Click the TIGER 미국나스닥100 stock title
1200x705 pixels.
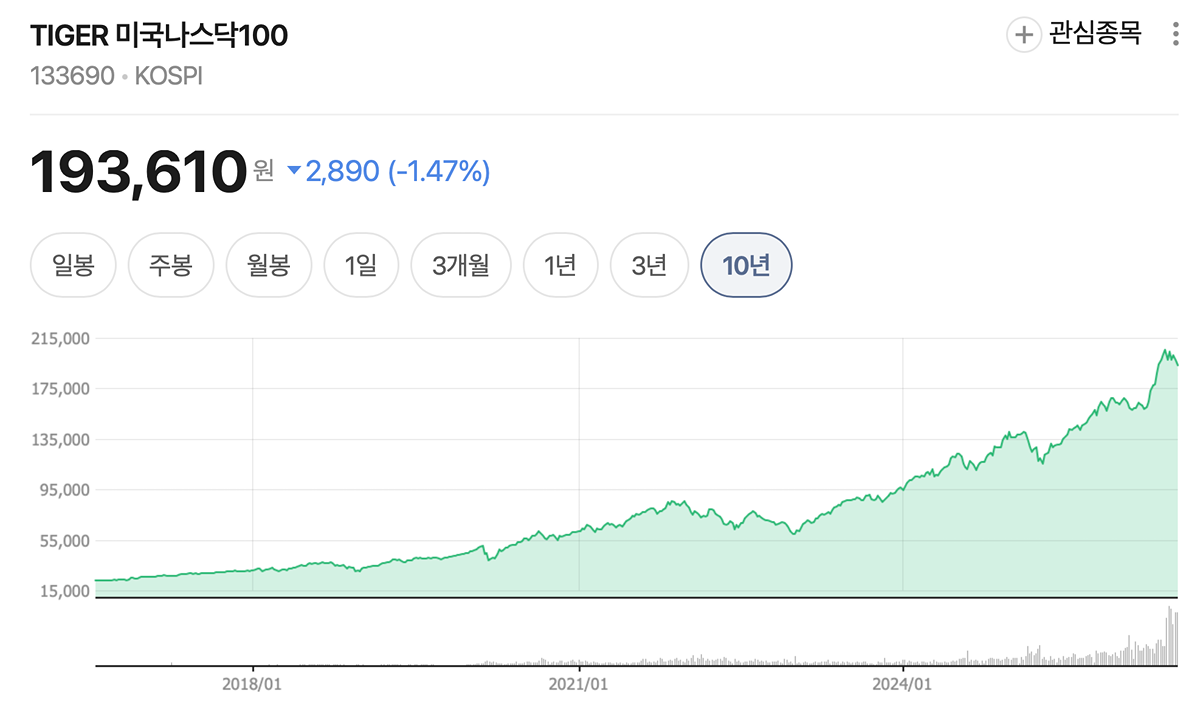click(x=159, y=35)
